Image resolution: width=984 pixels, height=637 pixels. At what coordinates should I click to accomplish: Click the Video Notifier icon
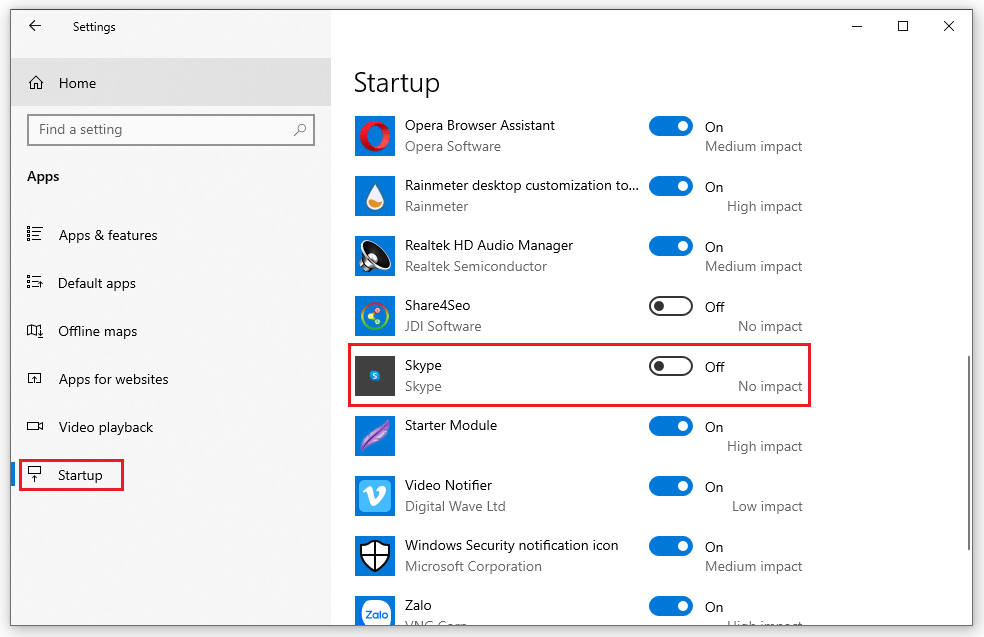tap(374, 496)
